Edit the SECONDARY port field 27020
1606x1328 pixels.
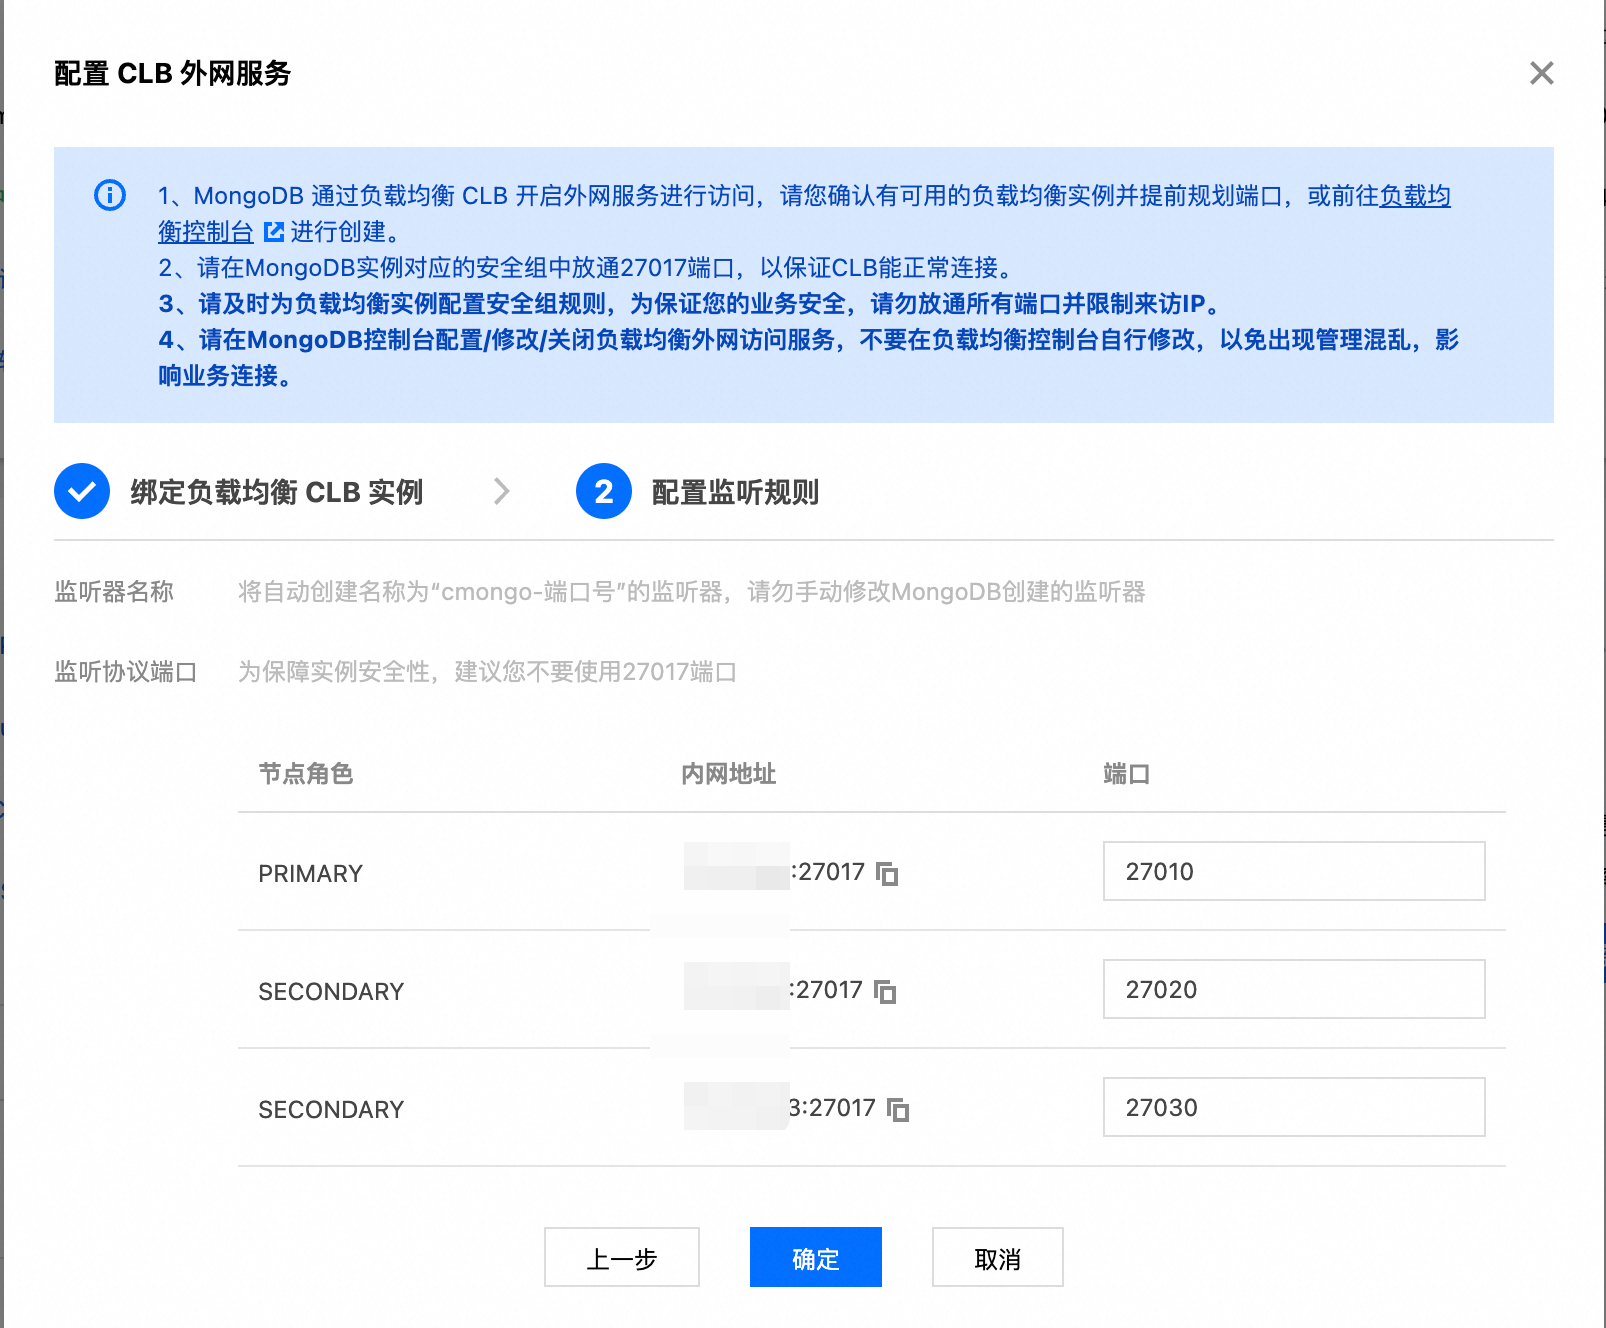click(1294, 989)
